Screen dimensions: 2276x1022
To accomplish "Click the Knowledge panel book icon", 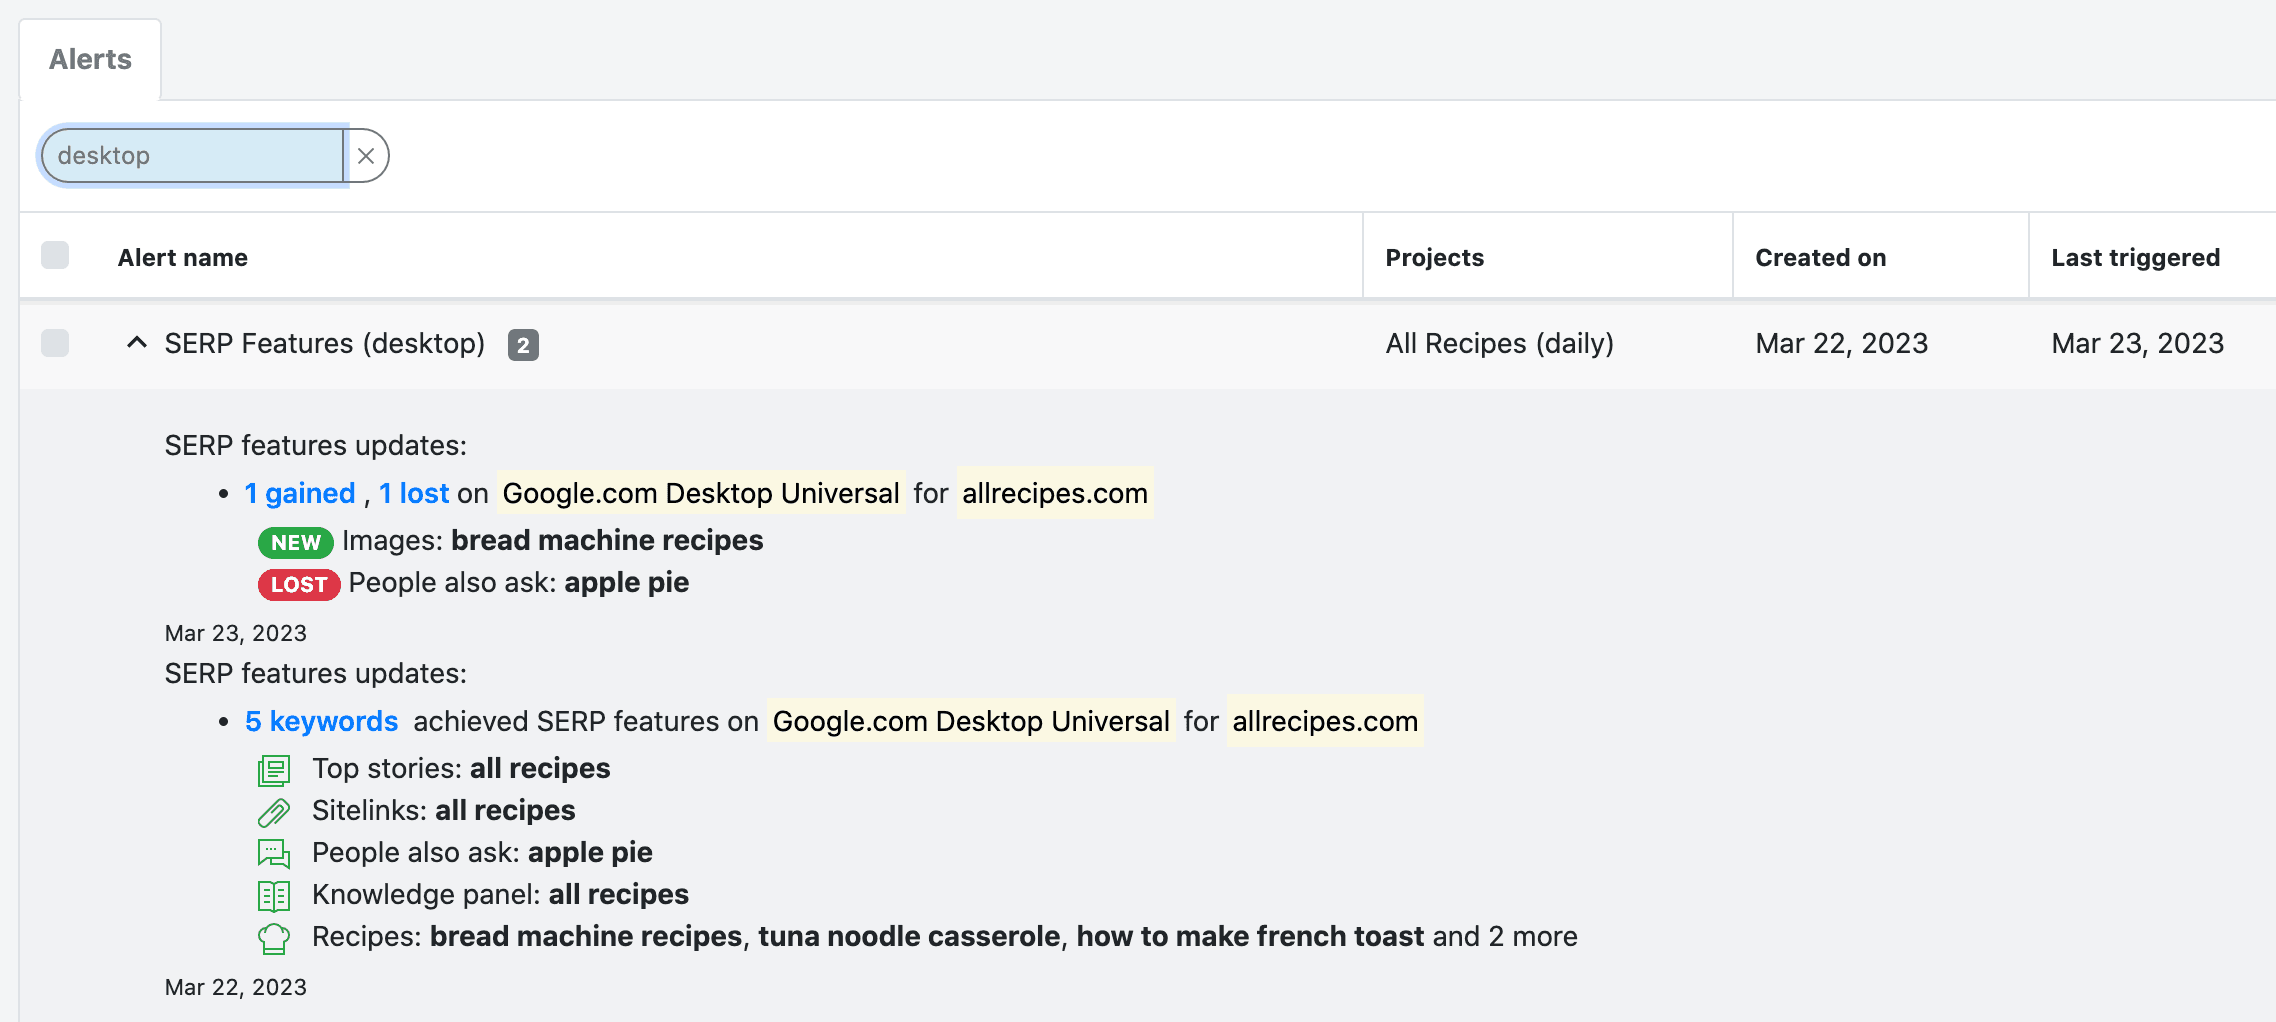I will point(274,896).
